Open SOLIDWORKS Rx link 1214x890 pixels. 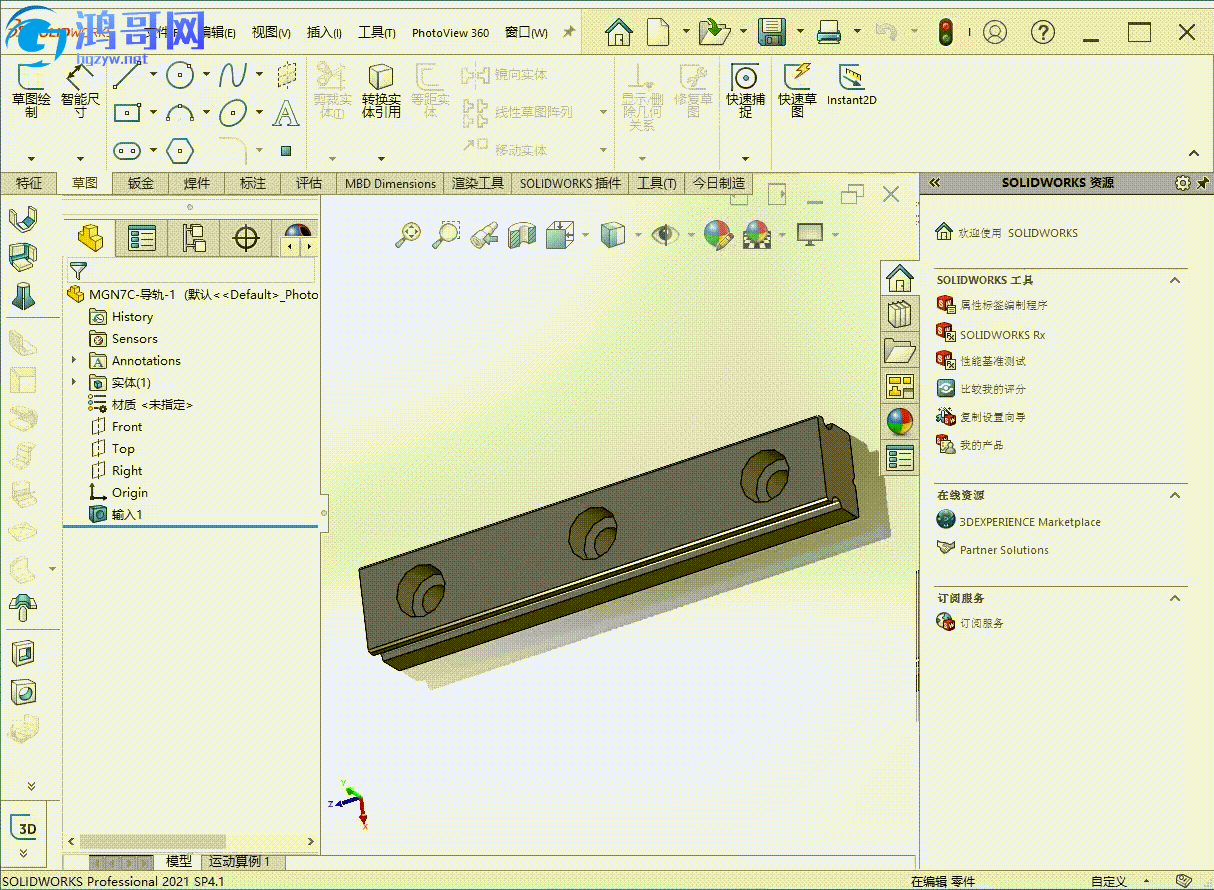click(x=1002, y=335)
